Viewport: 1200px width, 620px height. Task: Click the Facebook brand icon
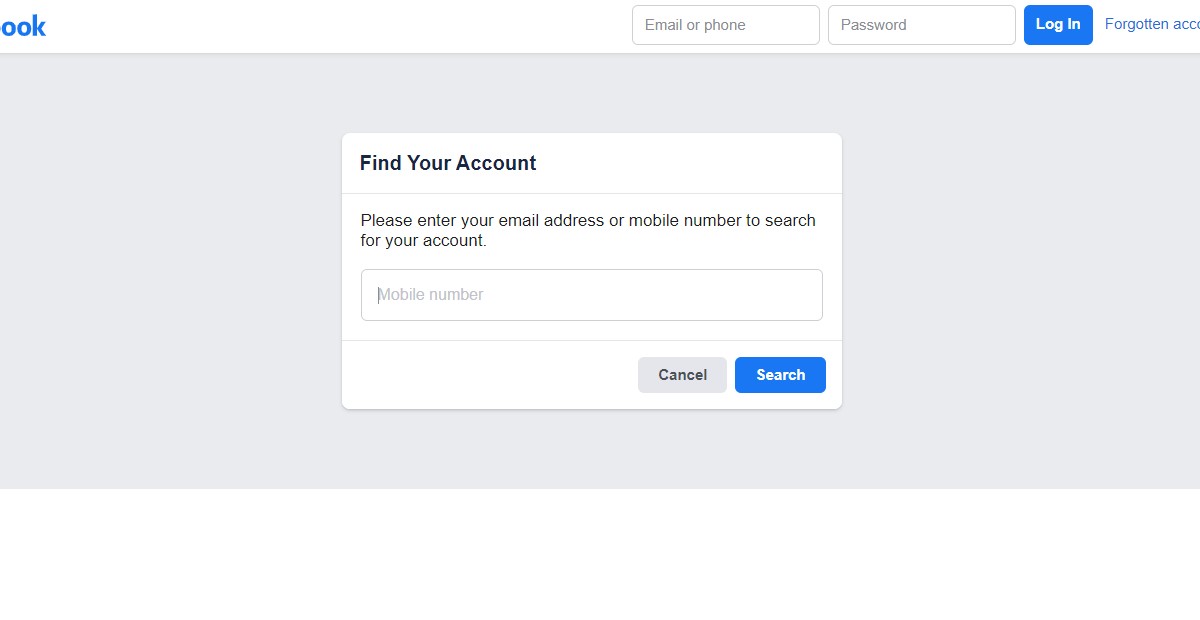22,25
